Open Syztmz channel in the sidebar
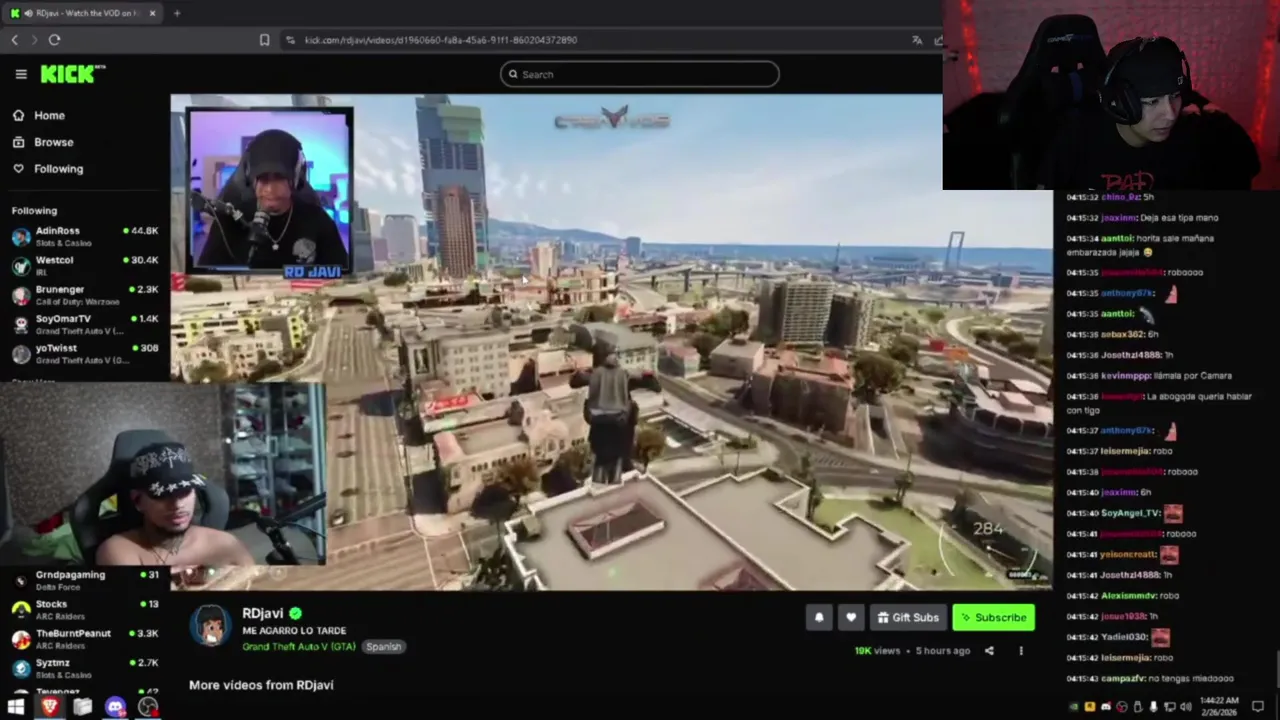This screenshot has height=720, width=1280. coord(85,667)
